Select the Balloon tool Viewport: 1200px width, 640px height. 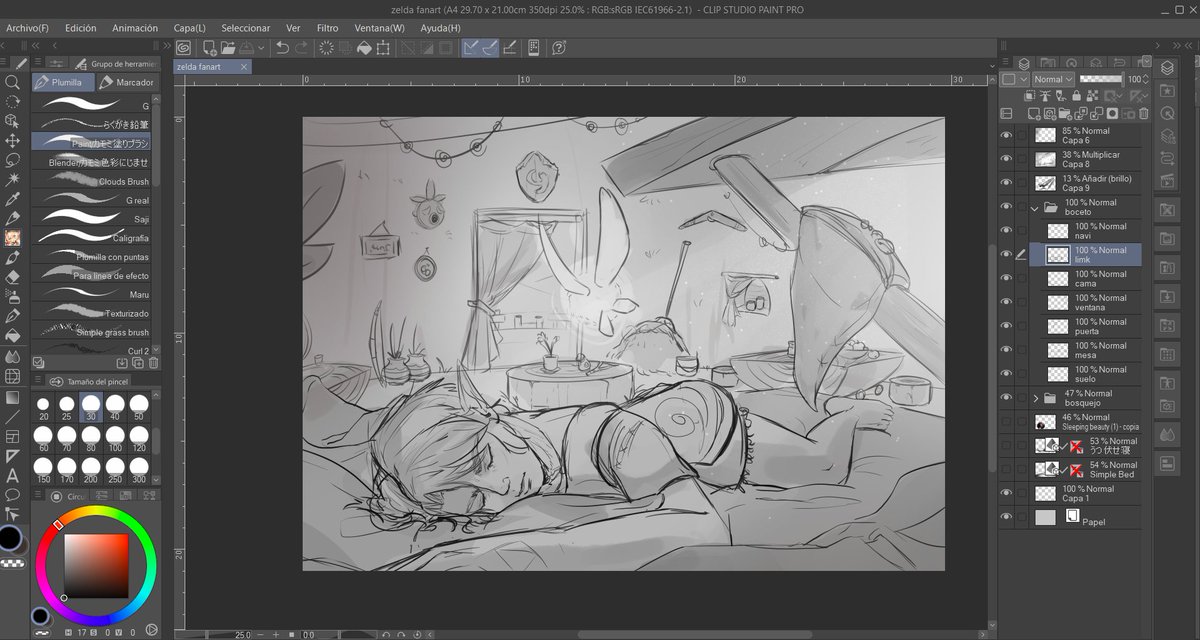click(13, 494)
